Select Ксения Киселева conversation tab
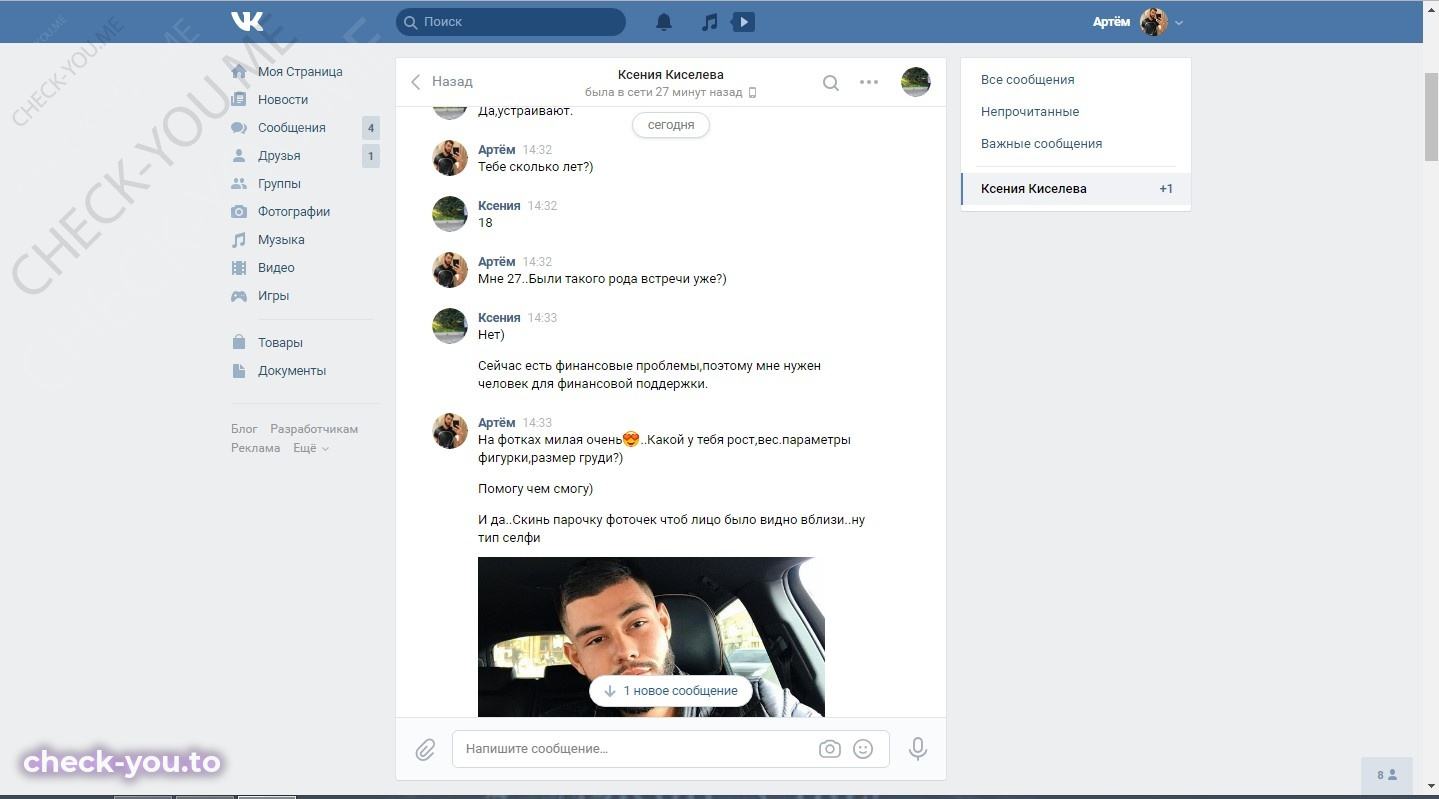 coord(1076,189)
